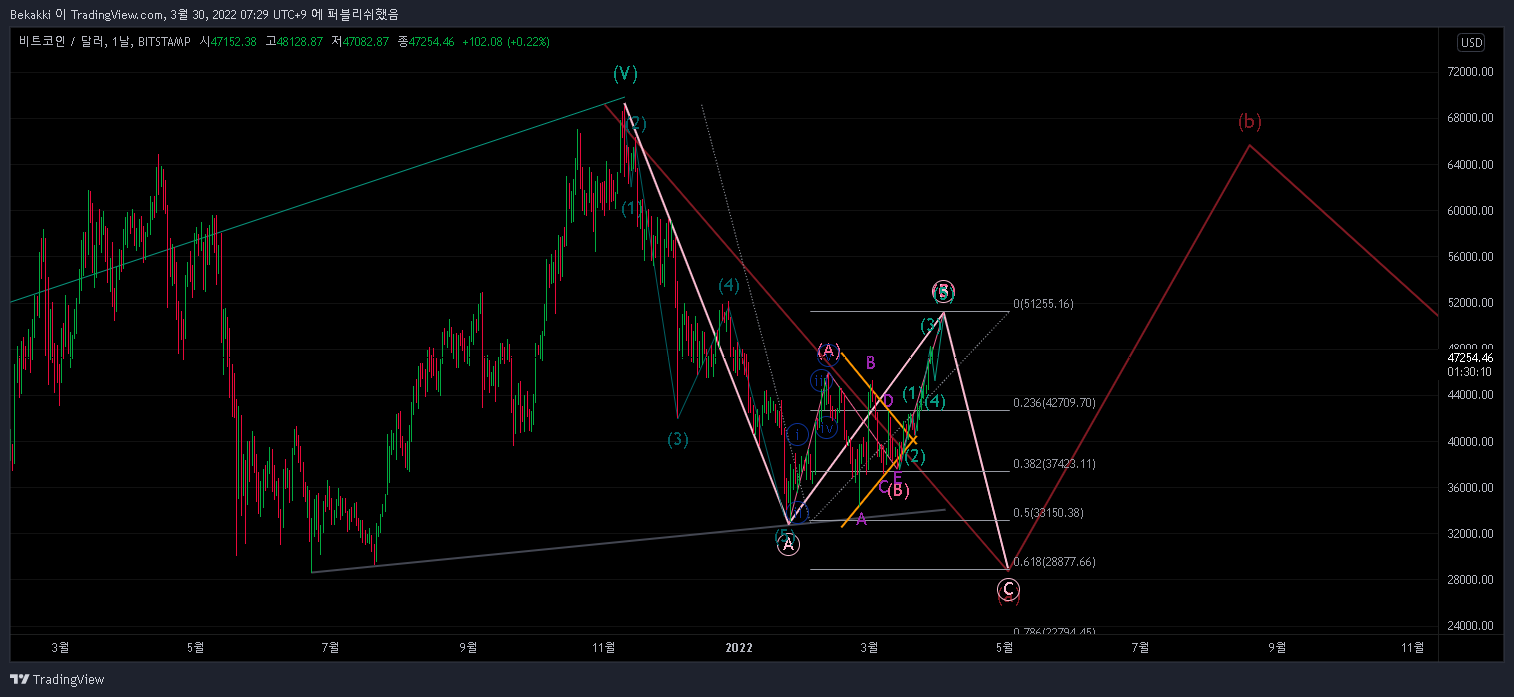The image size is (1514, 697).
Task: Select the Fibonacci 0.236(42709.70) level label
Action: (1054, 403)
